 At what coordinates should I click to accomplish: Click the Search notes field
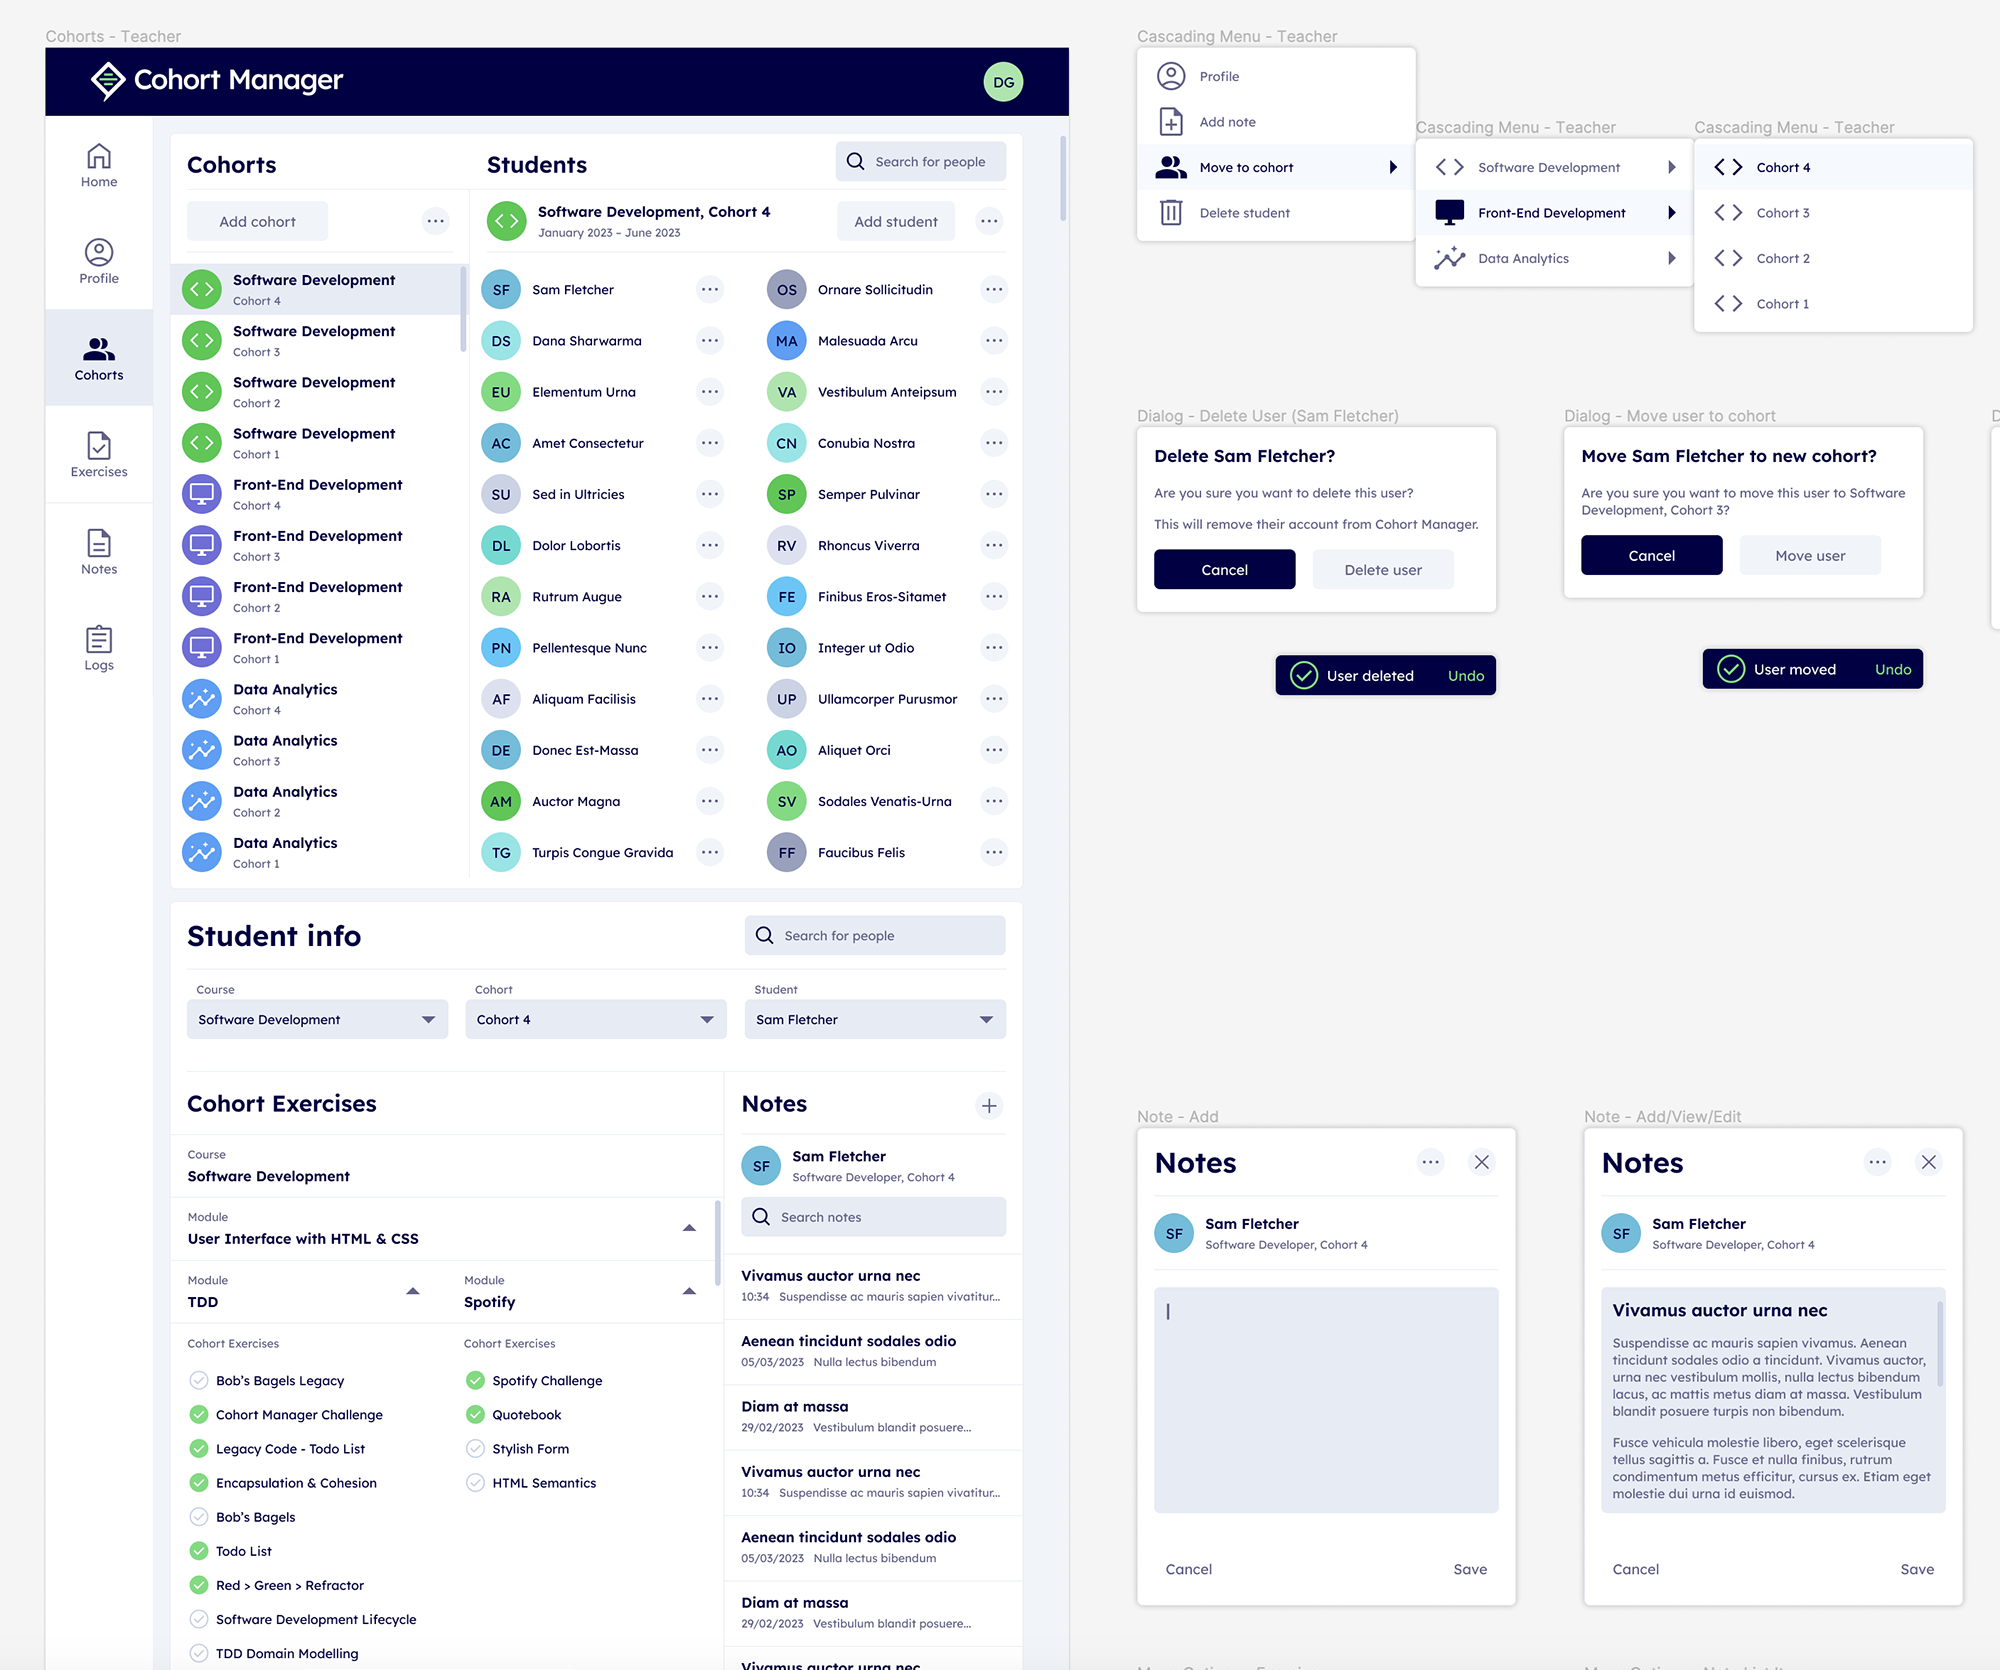[875, 1217]
